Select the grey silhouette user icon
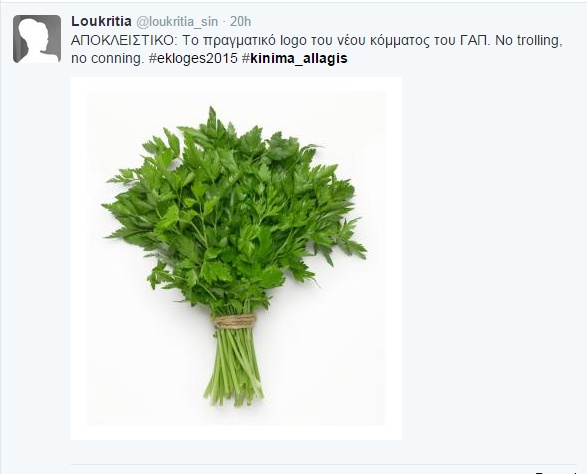 pyautogui.click(x=37, y=39)
